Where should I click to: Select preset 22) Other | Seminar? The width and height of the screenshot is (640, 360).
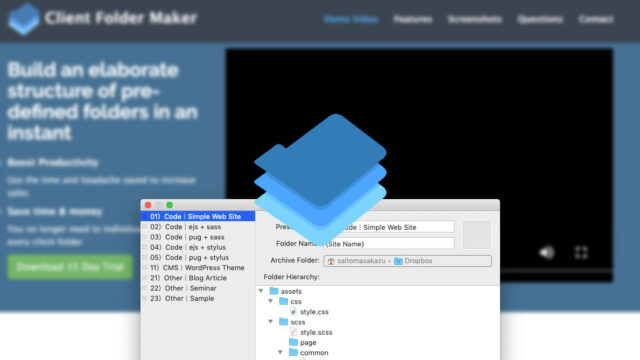point(198,288)
